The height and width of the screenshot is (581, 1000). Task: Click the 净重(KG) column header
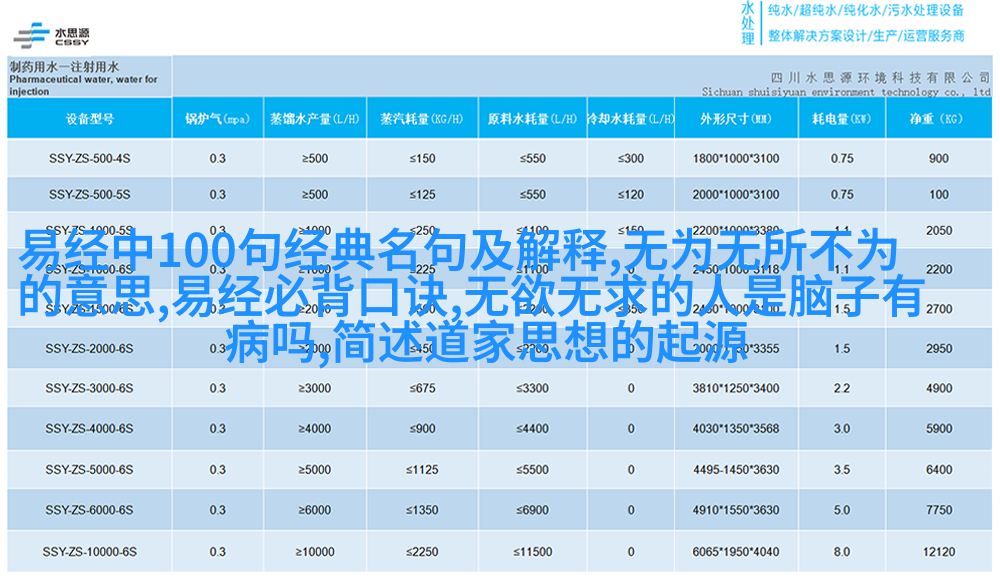click(937, 119)
